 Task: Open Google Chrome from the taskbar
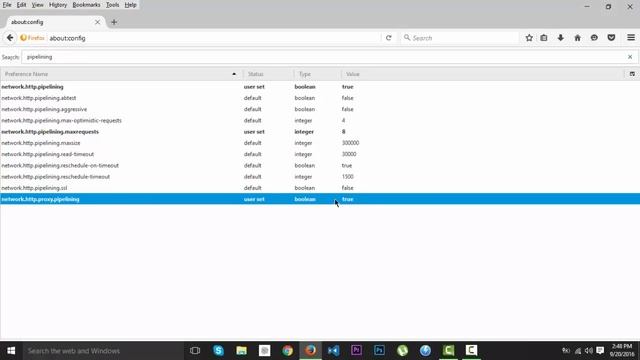[287, 351]
